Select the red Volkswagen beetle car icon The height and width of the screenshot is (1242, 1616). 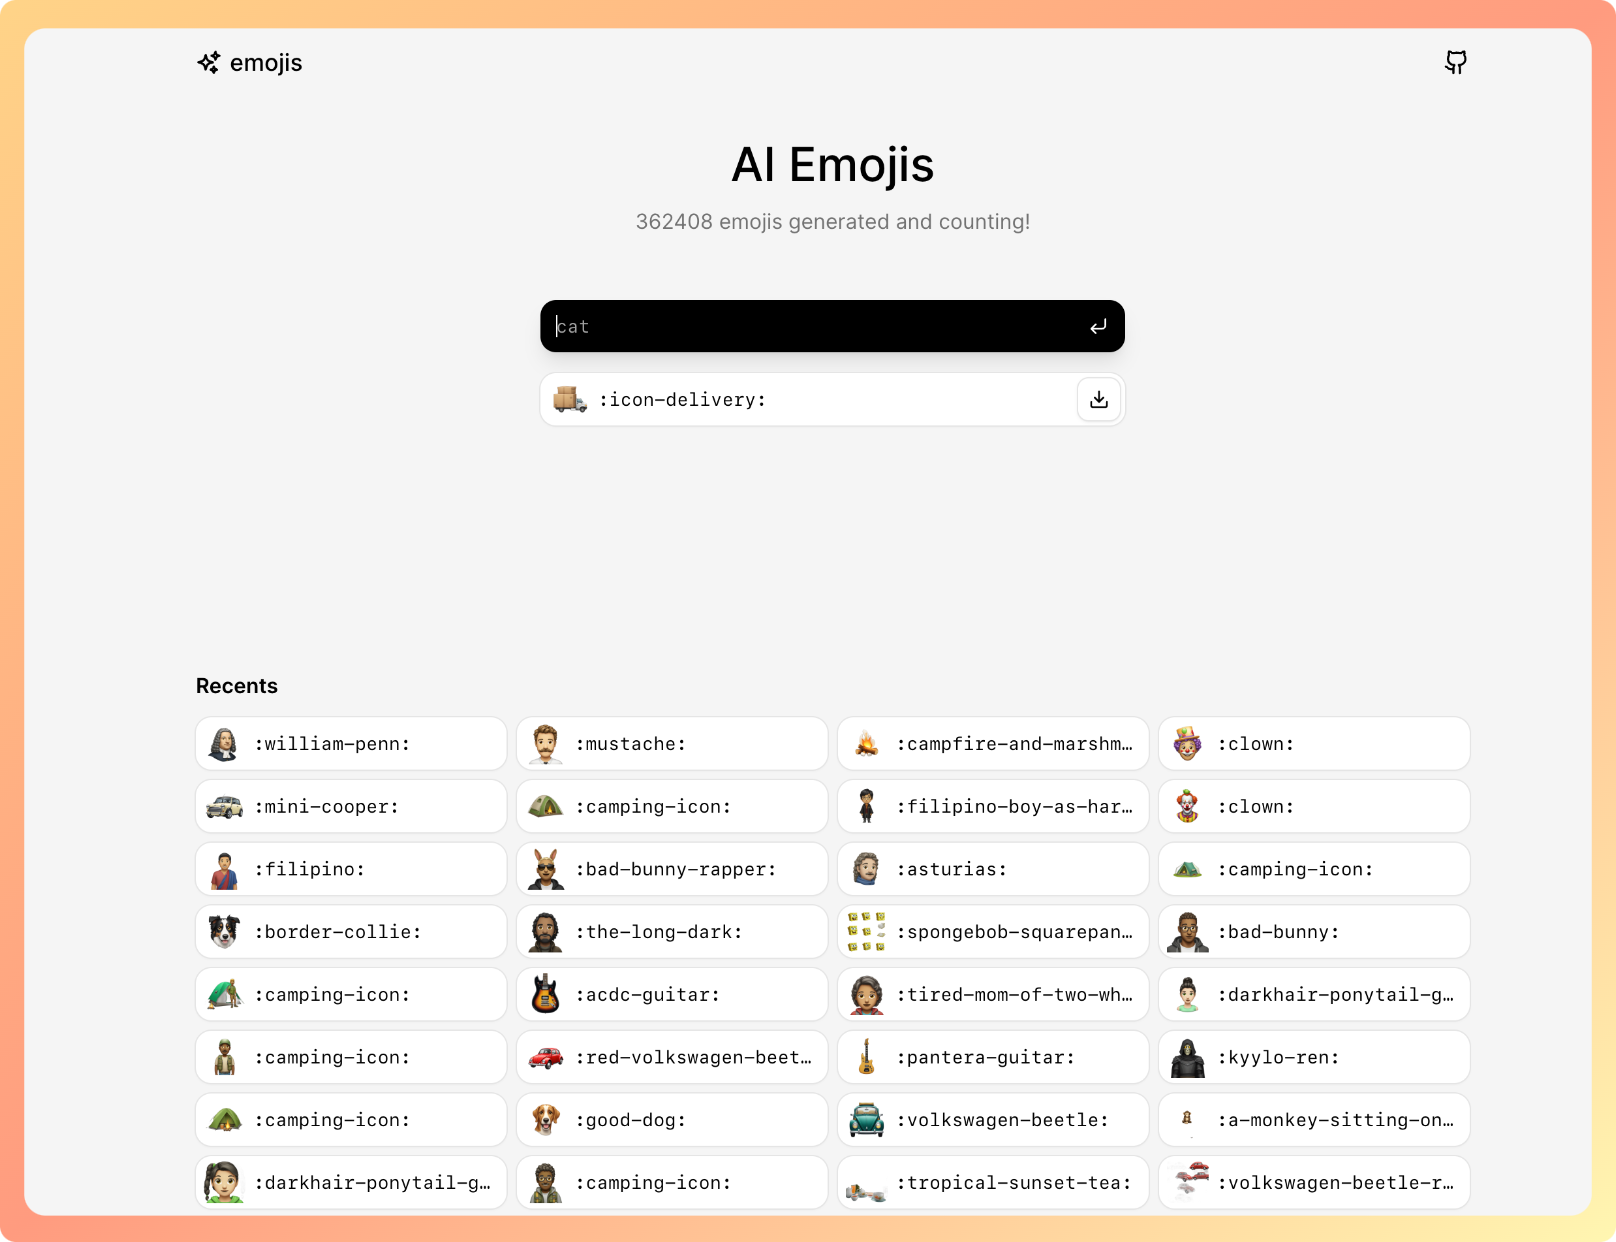pyautogui.click(x=545, y=1057)
